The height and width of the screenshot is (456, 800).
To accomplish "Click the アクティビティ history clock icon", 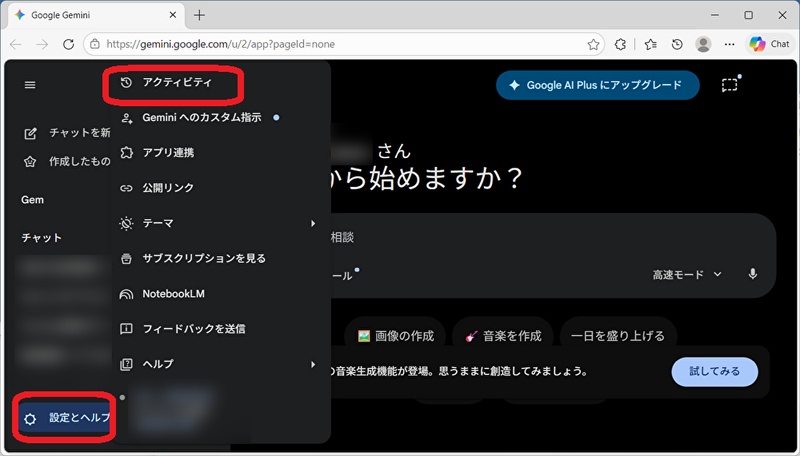I will pos(127,83).
